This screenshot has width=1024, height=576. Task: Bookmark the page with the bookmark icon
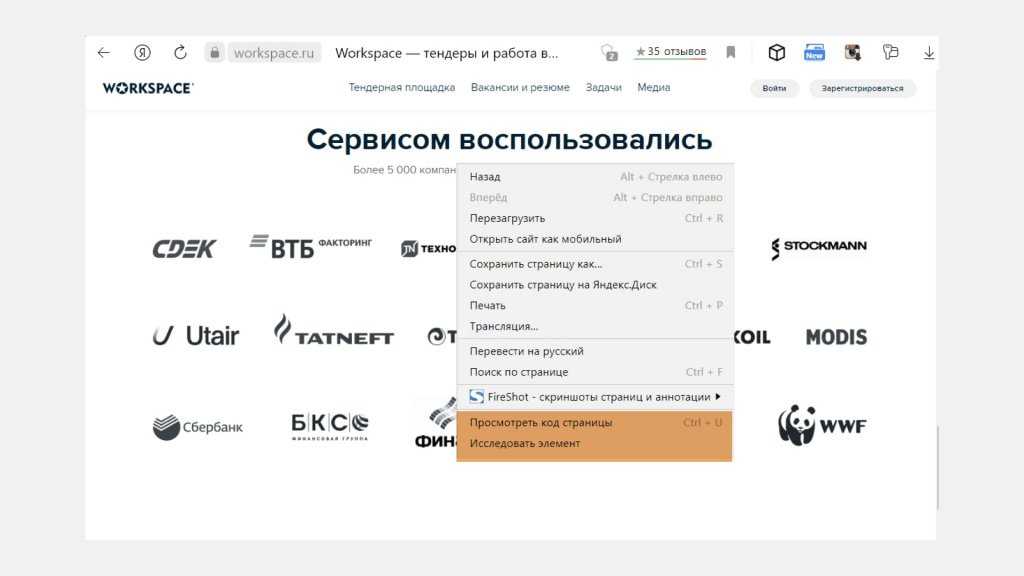coord(731,52)
